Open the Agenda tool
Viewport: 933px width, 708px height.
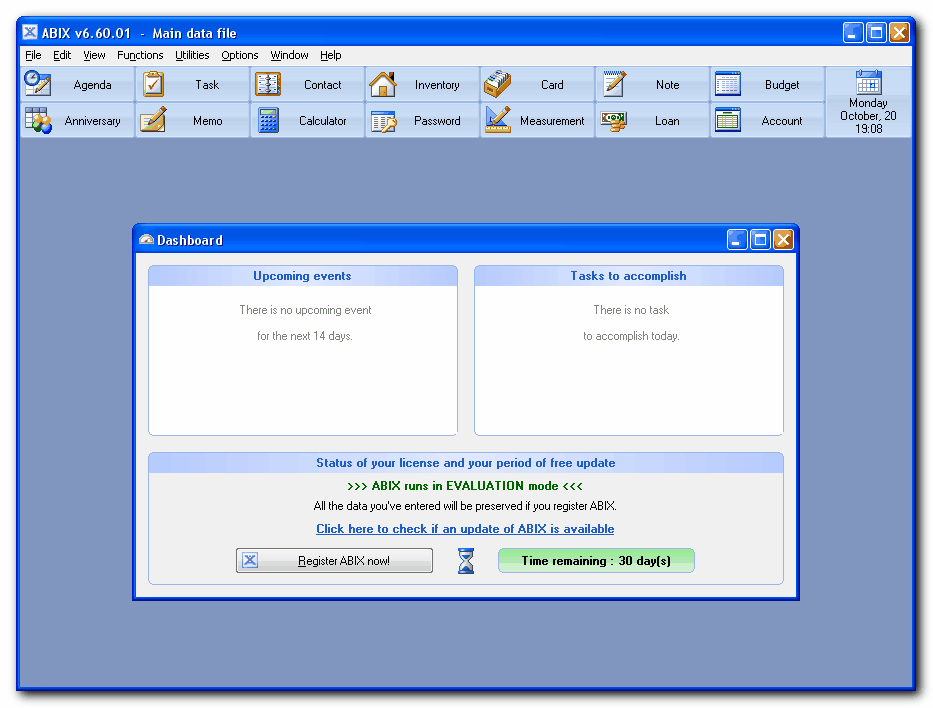point(76,85)
